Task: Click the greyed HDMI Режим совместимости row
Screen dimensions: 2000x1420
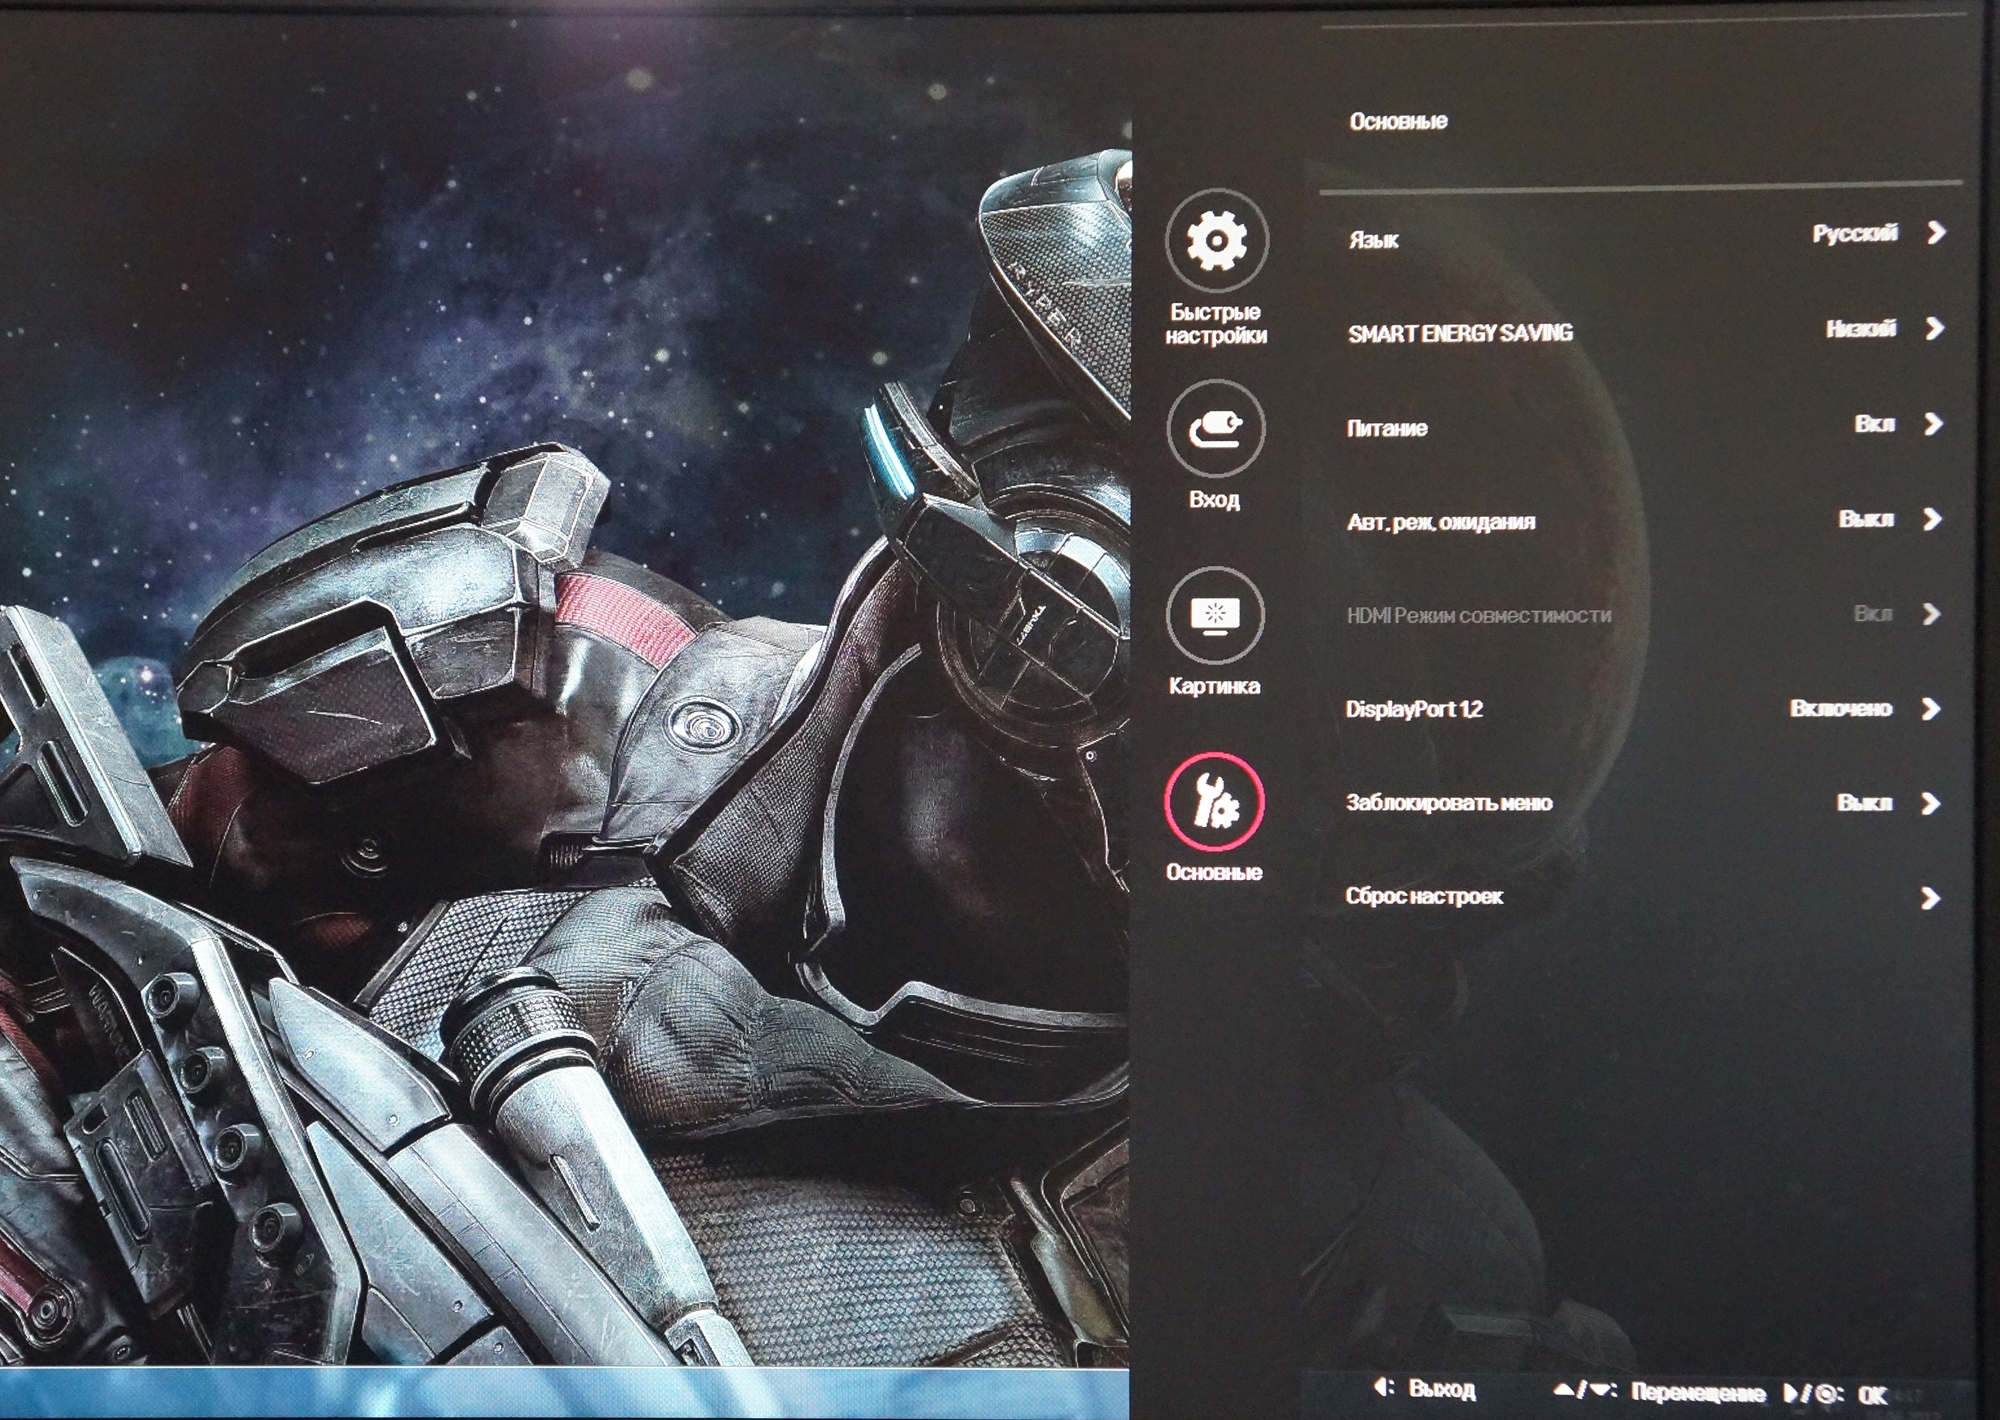Action: click(x=1642, y=614)
